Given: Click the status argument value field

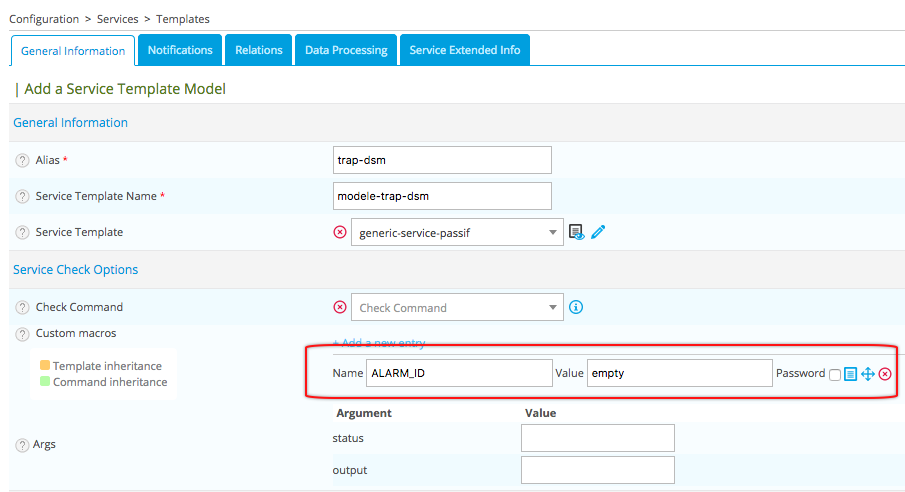Looking at the screenshot, I should pyautogui.click(x=597, y=438).
